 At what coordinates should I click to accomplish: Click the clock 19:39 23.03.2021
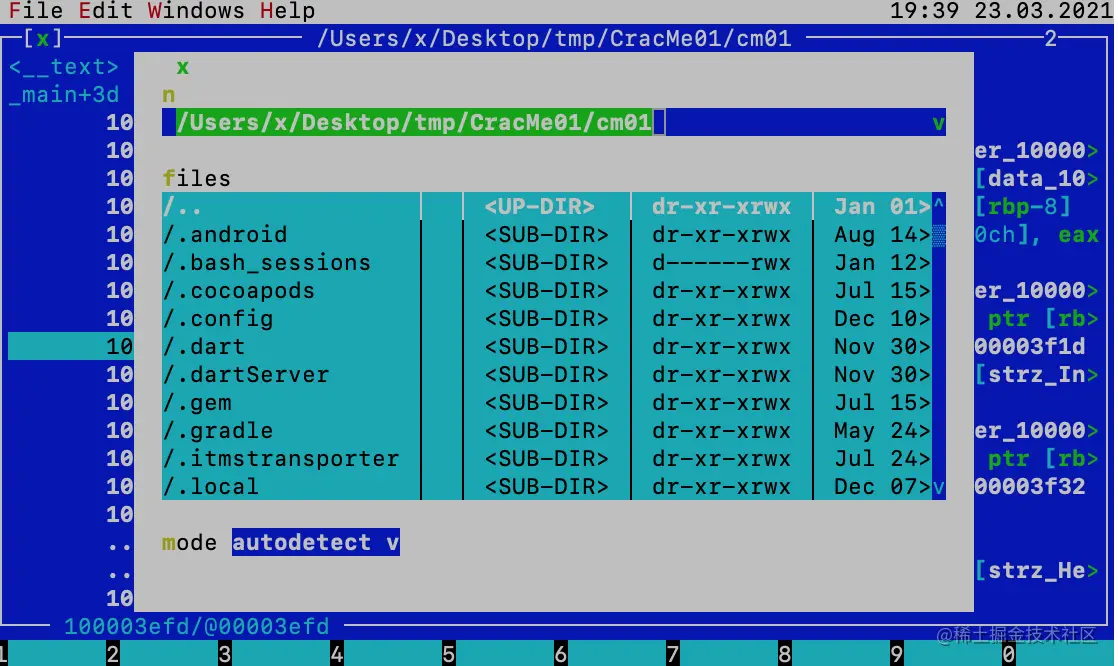tap(1001, 11)
